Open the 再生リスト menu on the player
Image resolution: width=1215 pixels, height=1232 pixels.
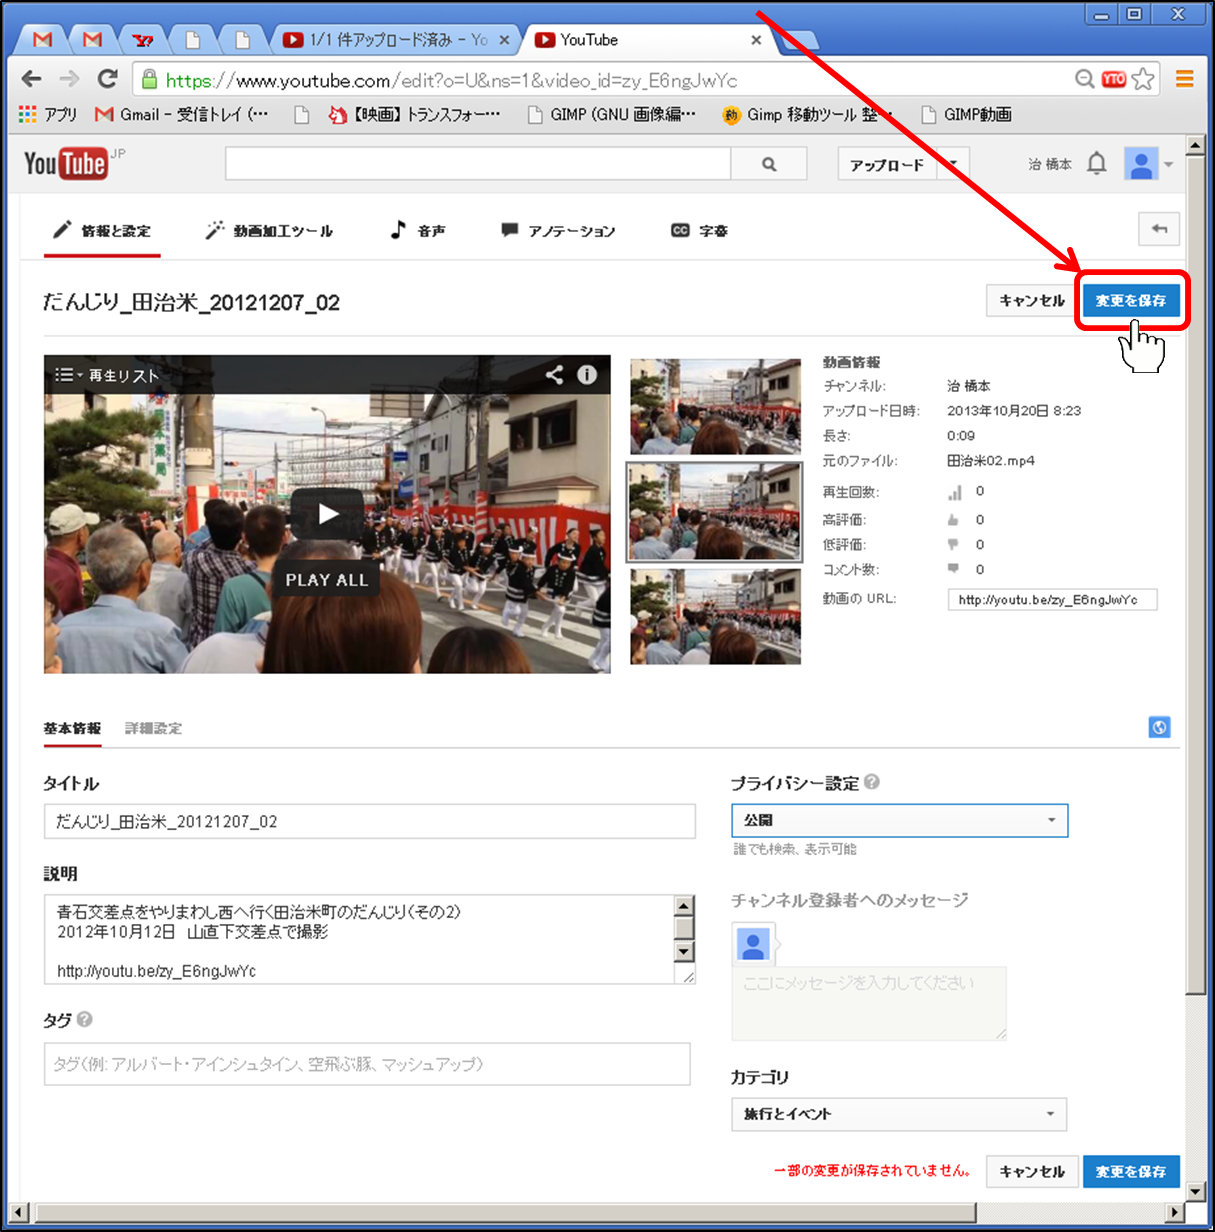(107, 375)
